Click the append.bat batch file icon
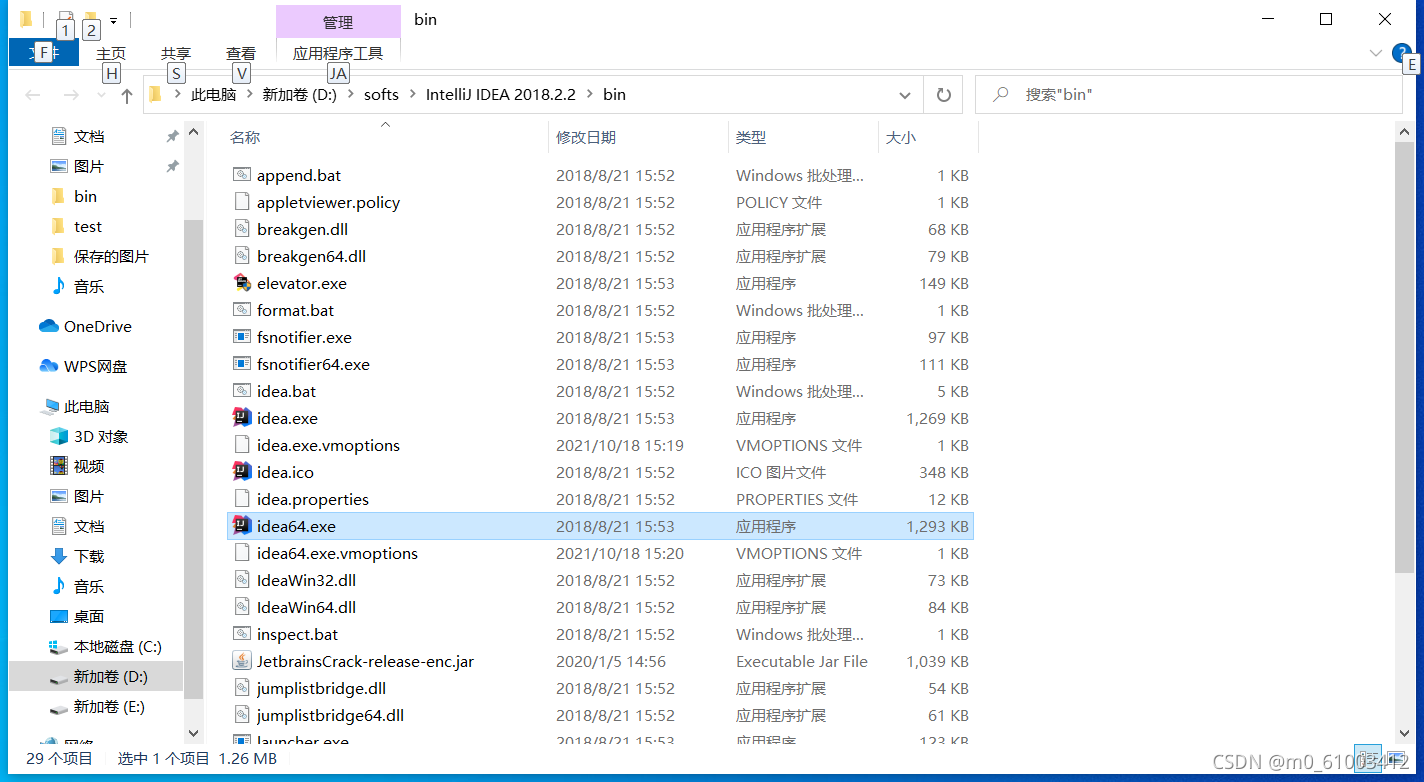The image size is (1424, 782). (x=241, y=175)
